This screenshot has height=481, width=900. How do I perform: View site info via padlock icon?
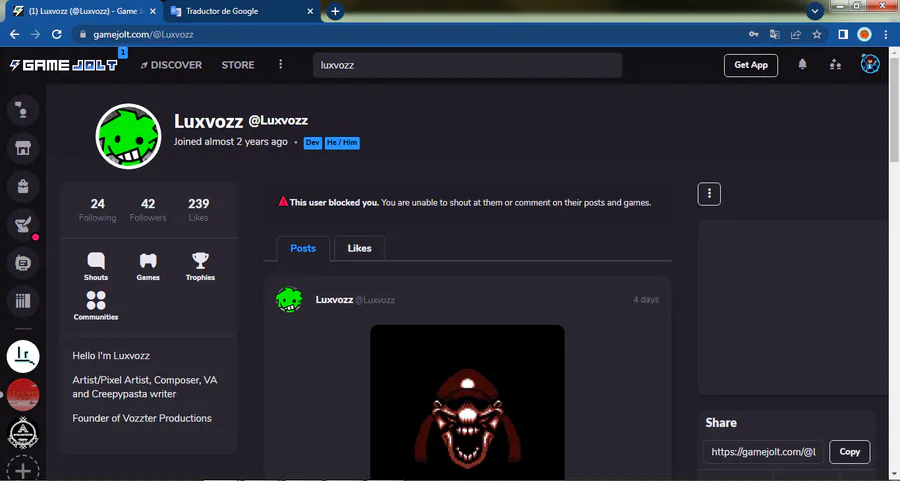[x=83, y=34]
